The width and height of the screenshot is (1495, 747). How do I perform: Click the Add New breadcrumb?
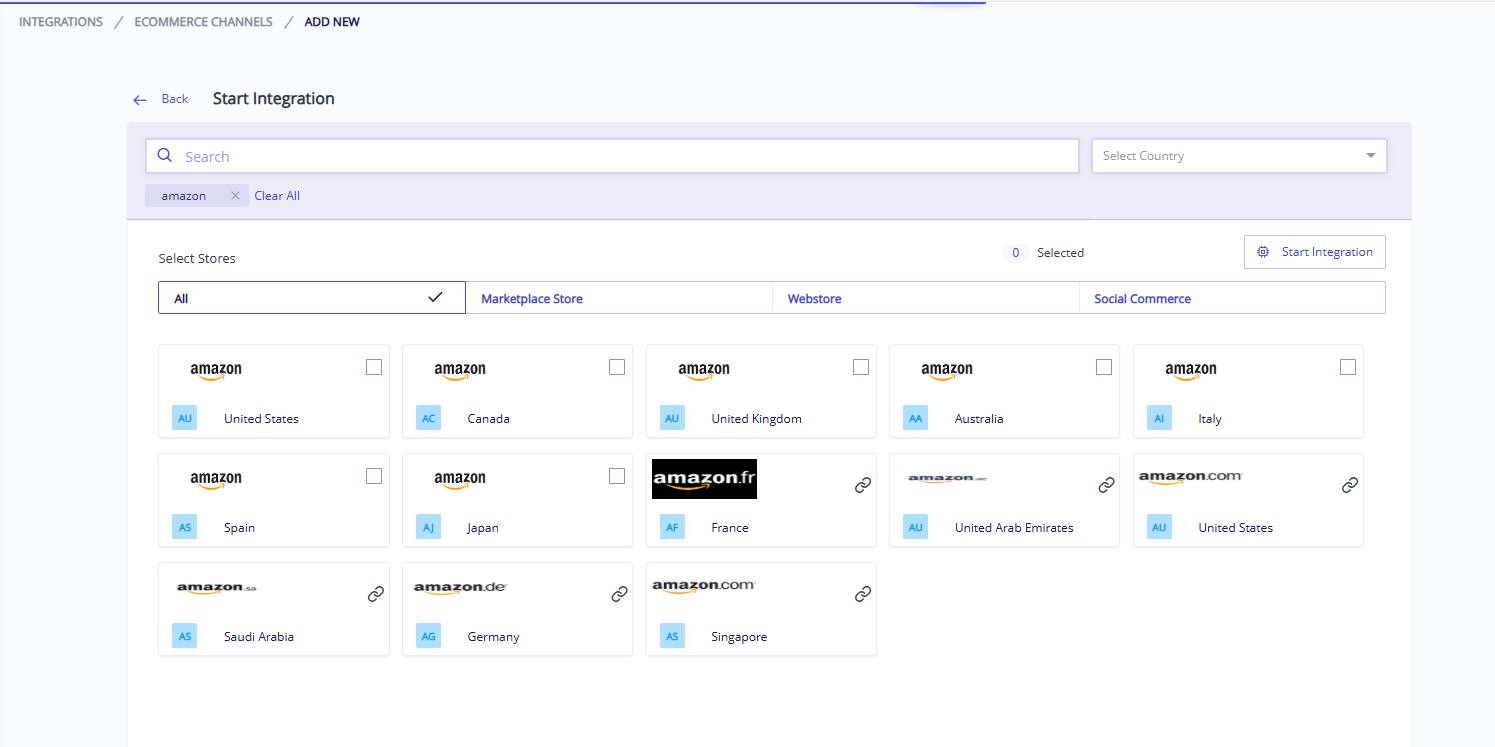coord(332,22)
